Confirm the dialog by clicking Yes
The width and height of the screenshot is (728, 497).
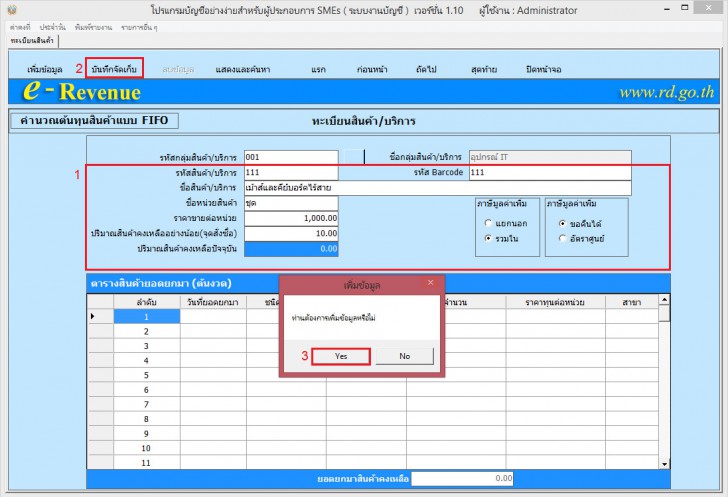pos(341,356)
